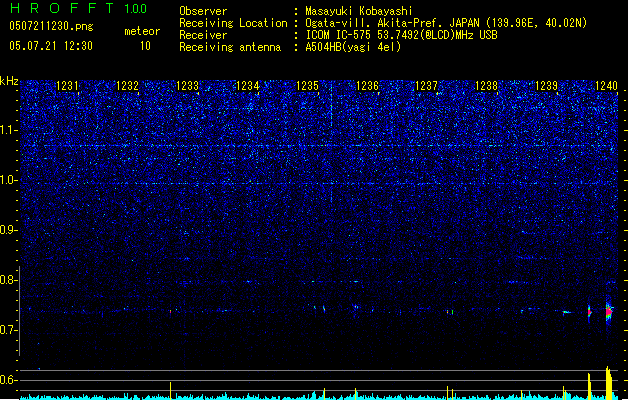
Task: Click the 1.0 kHz axis label
Action: (x=9, y=180)
